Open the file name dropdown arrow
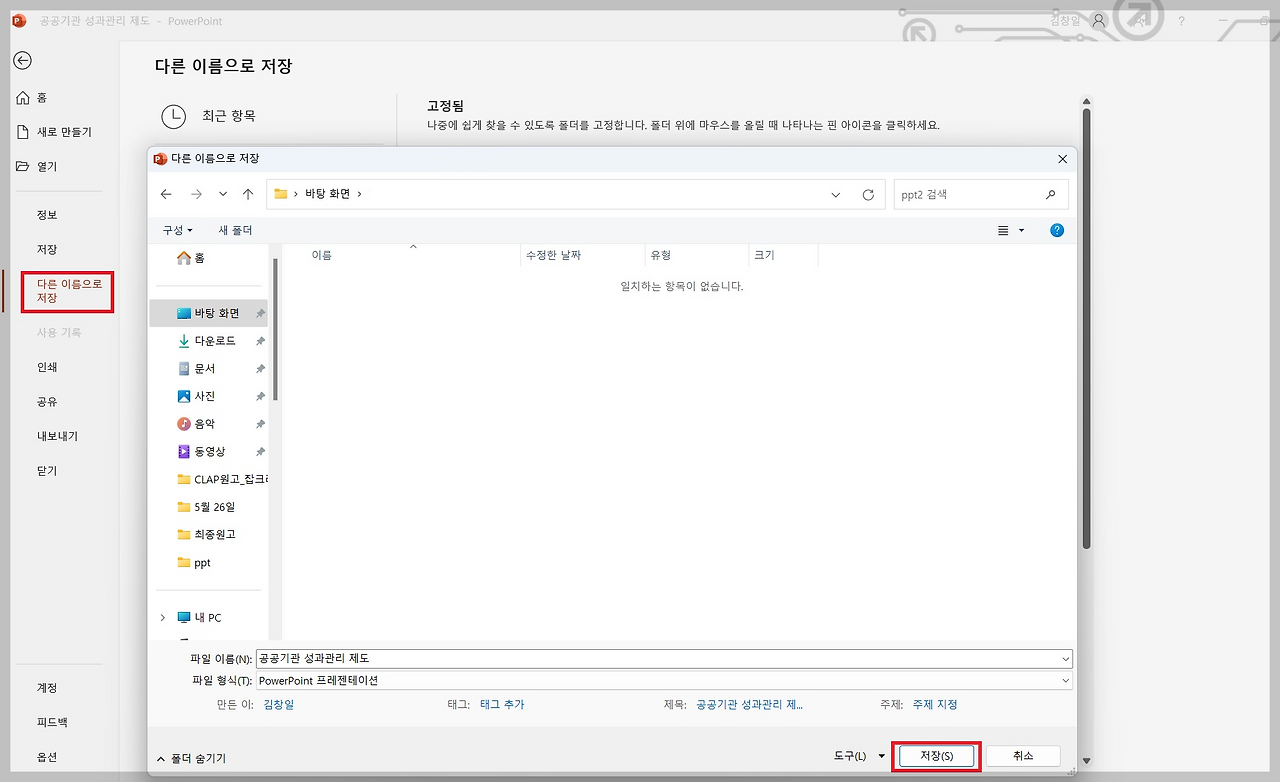This screenshot has width=1280, height=782. pyautogui.click(x=1066, y=659)
